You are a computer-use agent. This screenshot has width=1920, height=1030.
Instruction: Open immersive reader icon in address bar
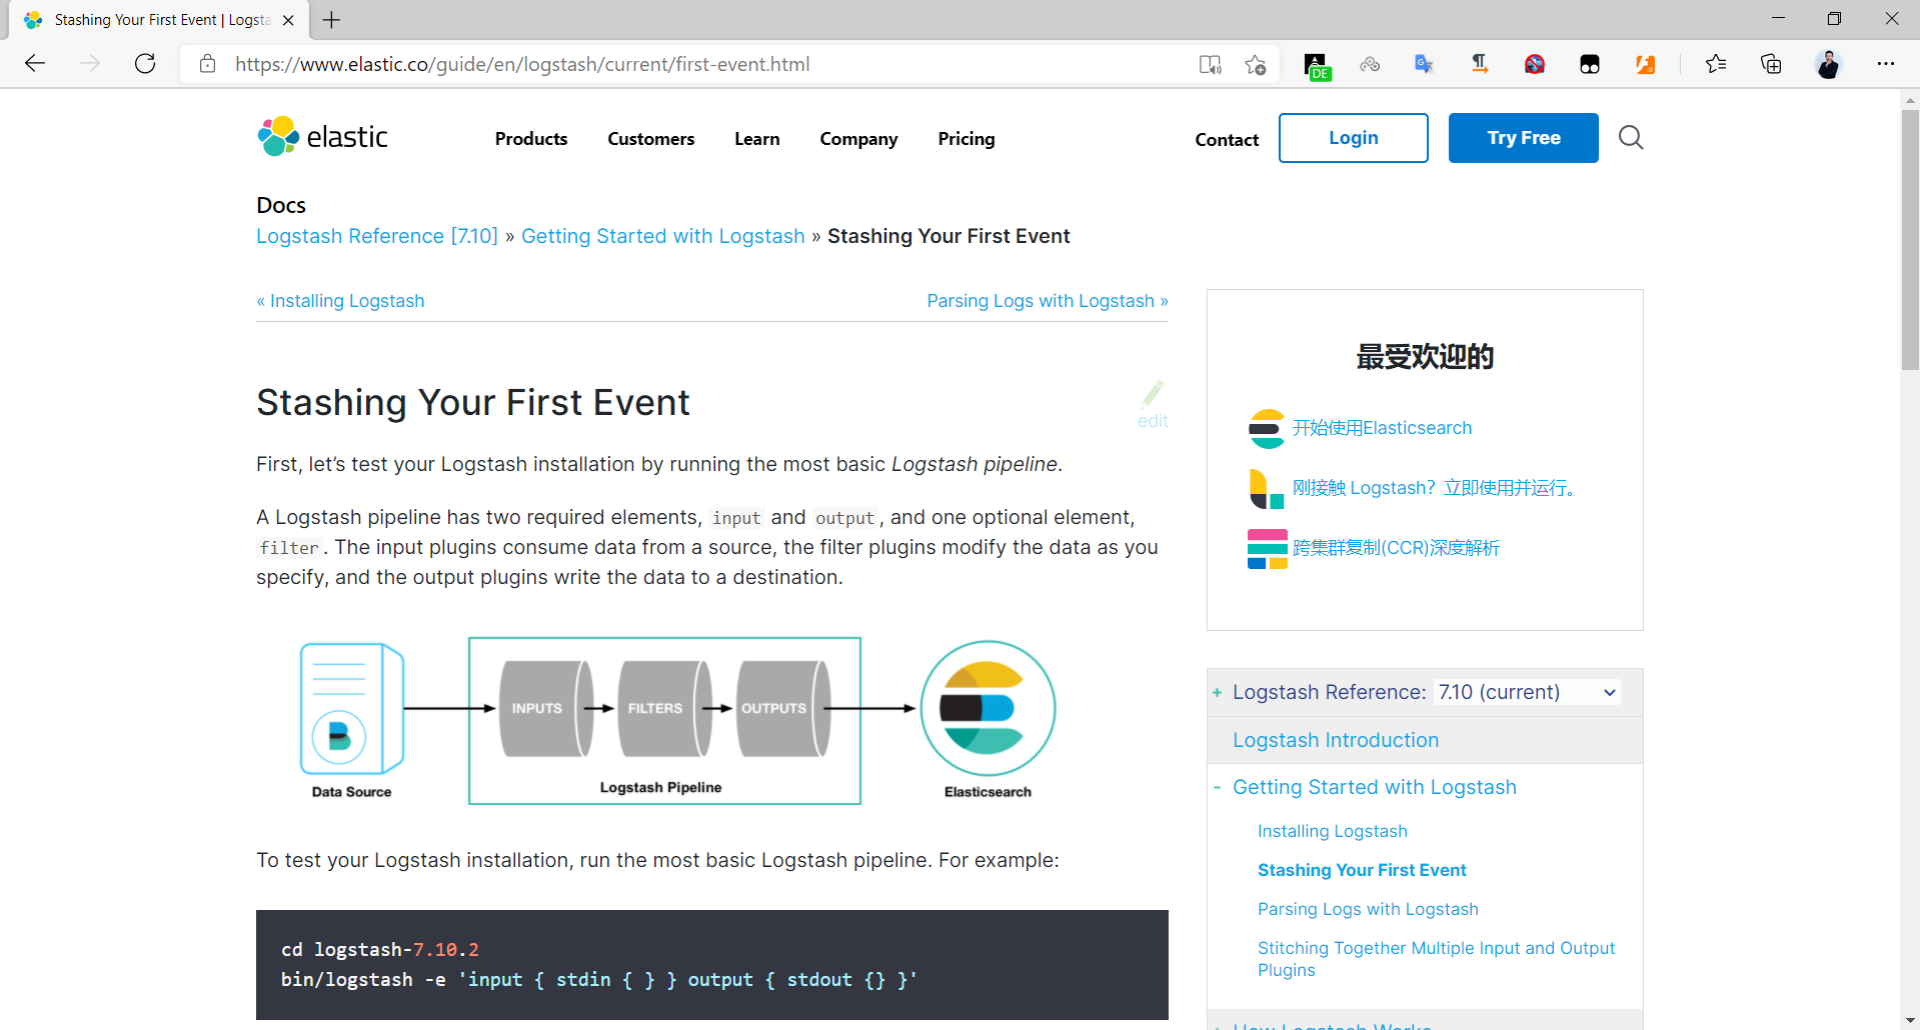coord(1210,64)
